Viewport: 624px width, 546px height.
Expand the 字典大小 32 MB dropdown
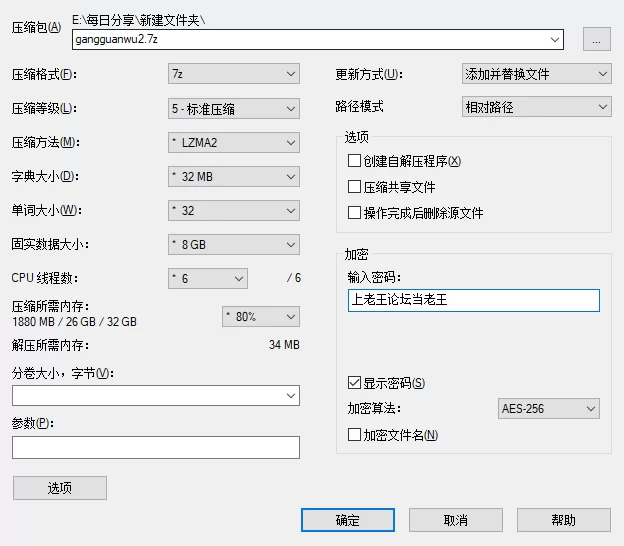point(234,177)
